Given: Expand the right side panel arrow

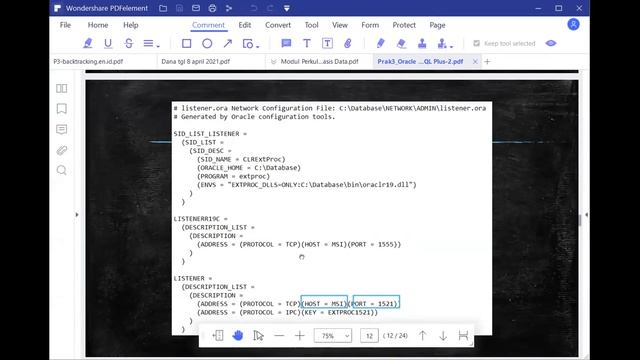Looking at the screenshot, I should [x=587, y=214].
